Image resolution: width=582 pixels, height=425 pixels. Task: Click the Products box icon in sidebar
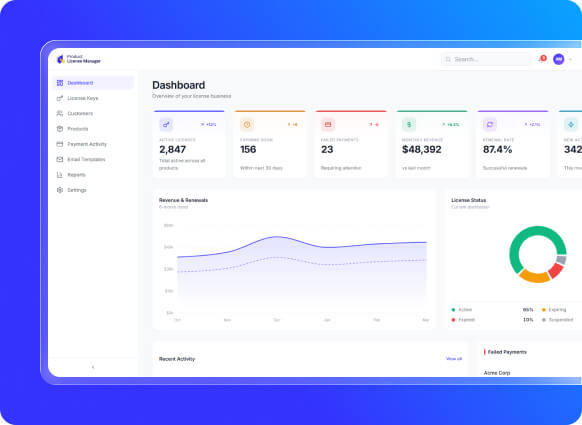(x=60, y=129)
